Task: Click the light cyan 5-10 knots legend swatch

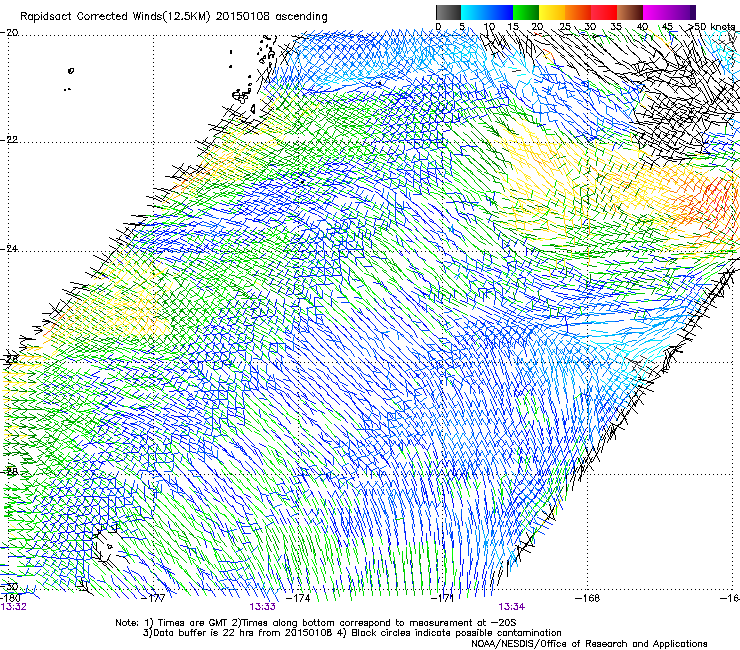Action: pyautogui.click(x=474, y=12)
